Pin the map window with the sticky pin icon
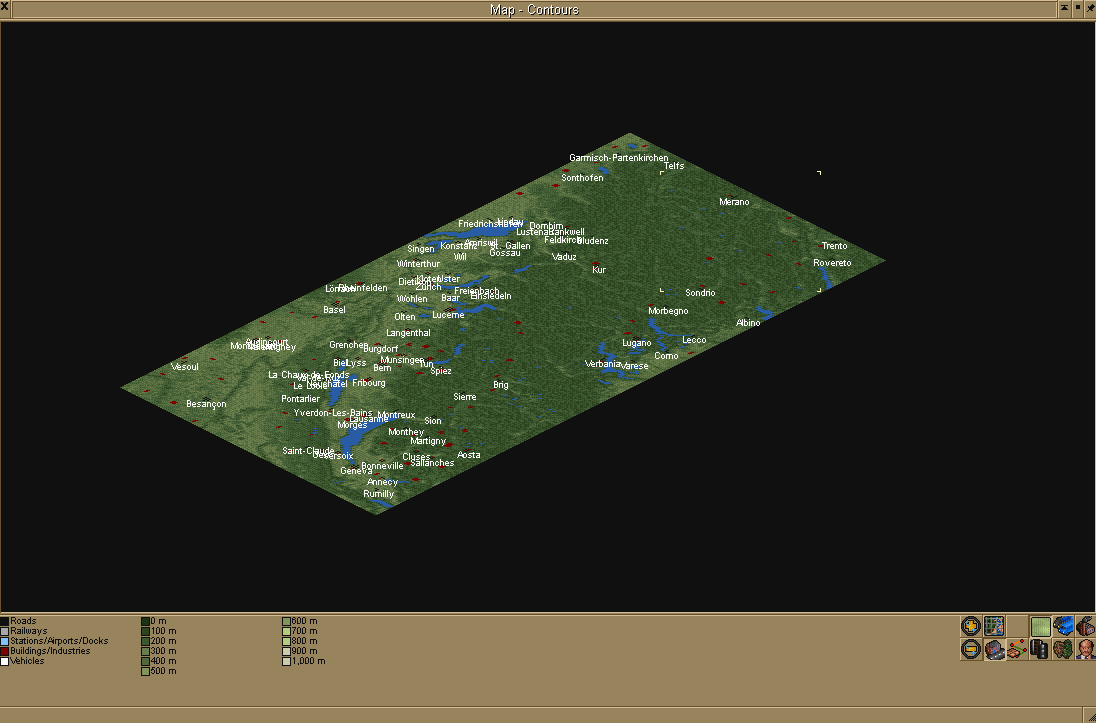The image size is (1096, 723). 1090,8
